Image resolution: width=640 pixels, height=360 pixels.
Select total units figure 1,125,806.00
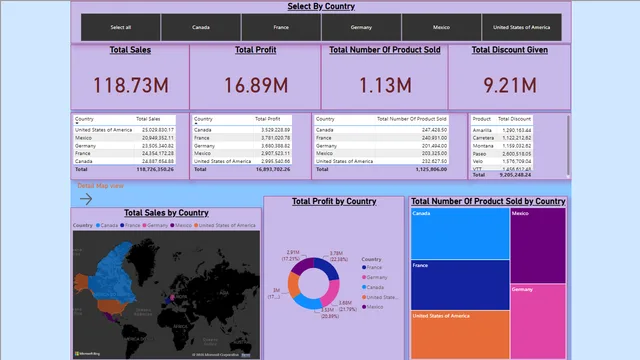tap(431, 169)
